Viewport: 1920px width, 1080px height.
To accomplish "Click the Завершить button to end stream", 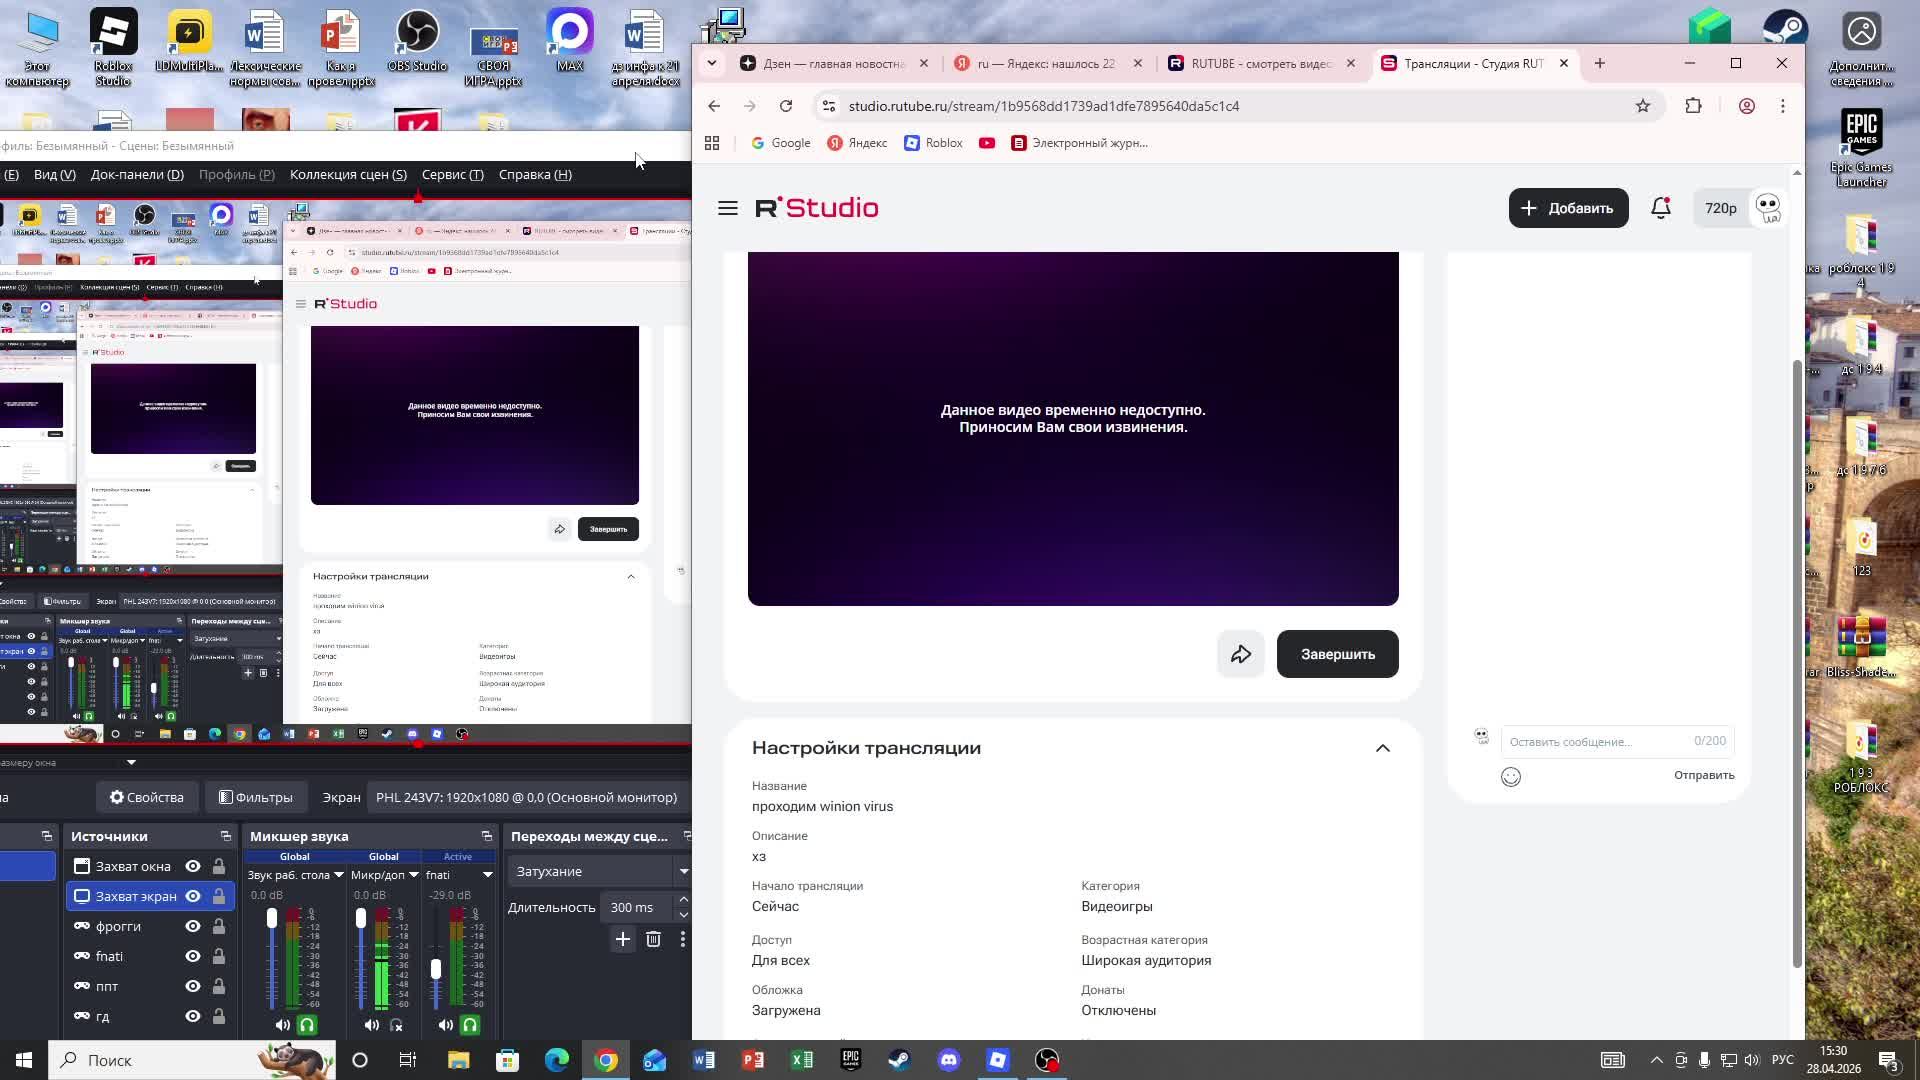I will point(1337,654).
